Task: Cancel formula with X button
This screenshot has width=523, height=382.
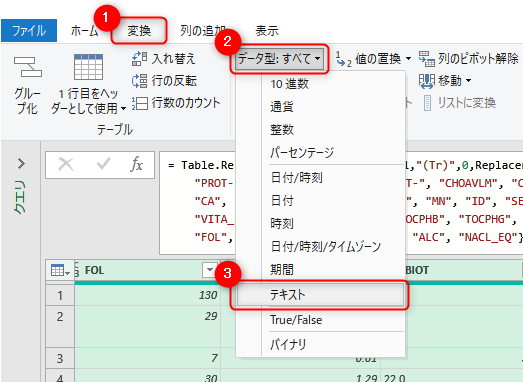Action: [66, 164]
